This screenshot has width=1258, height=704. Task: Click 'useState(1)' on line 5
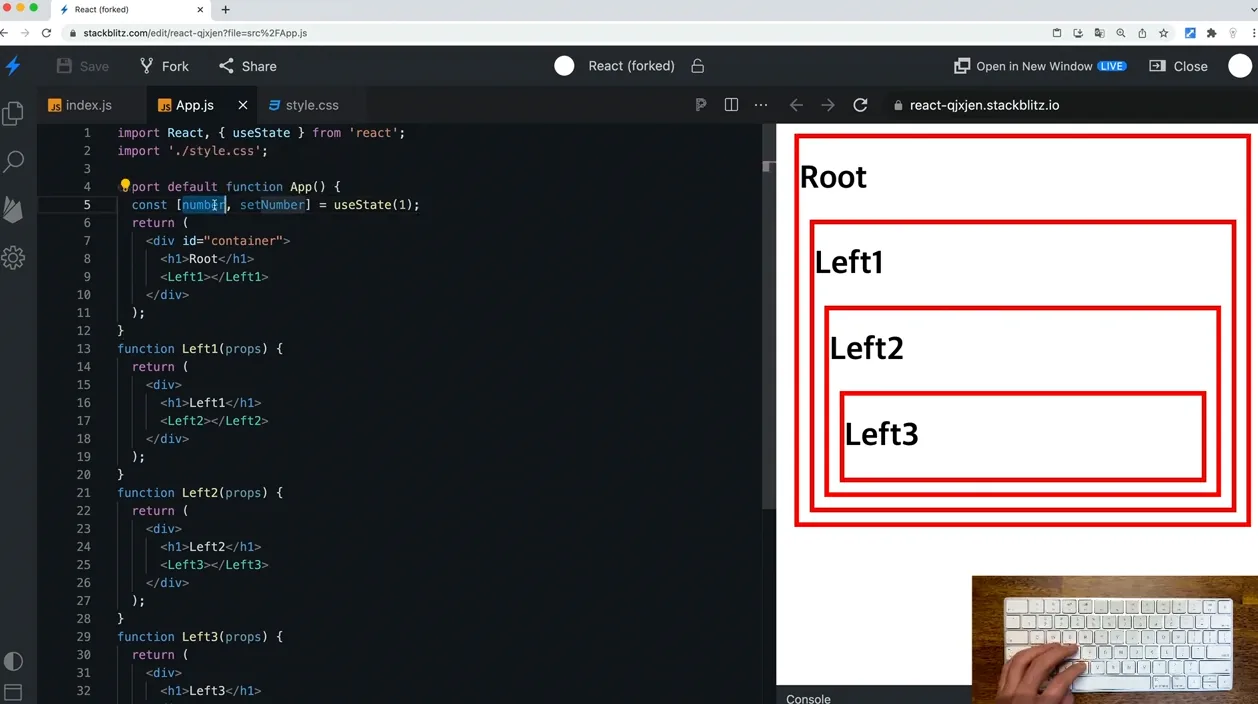(x=373, y=205)
